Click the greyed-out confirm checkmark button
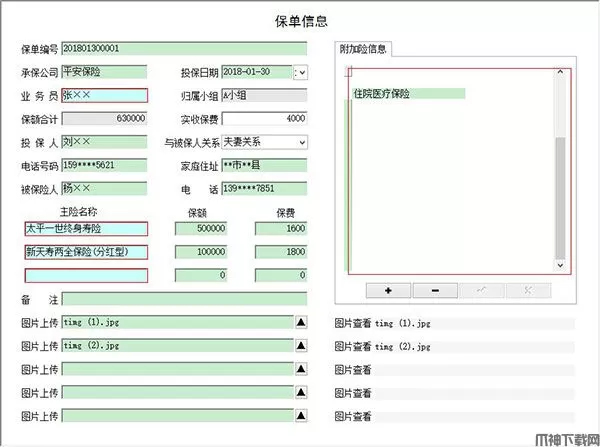Screen dimensions: 600x447 pyautogui.click(x=482, y=290)
